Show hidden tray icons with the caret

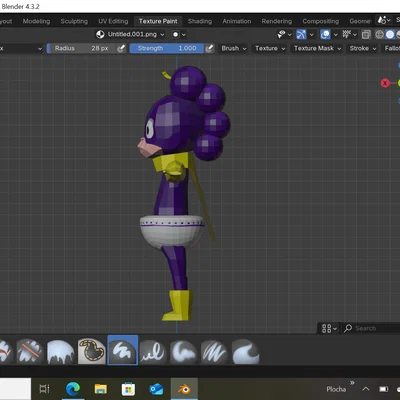click(x=366, y=389)
